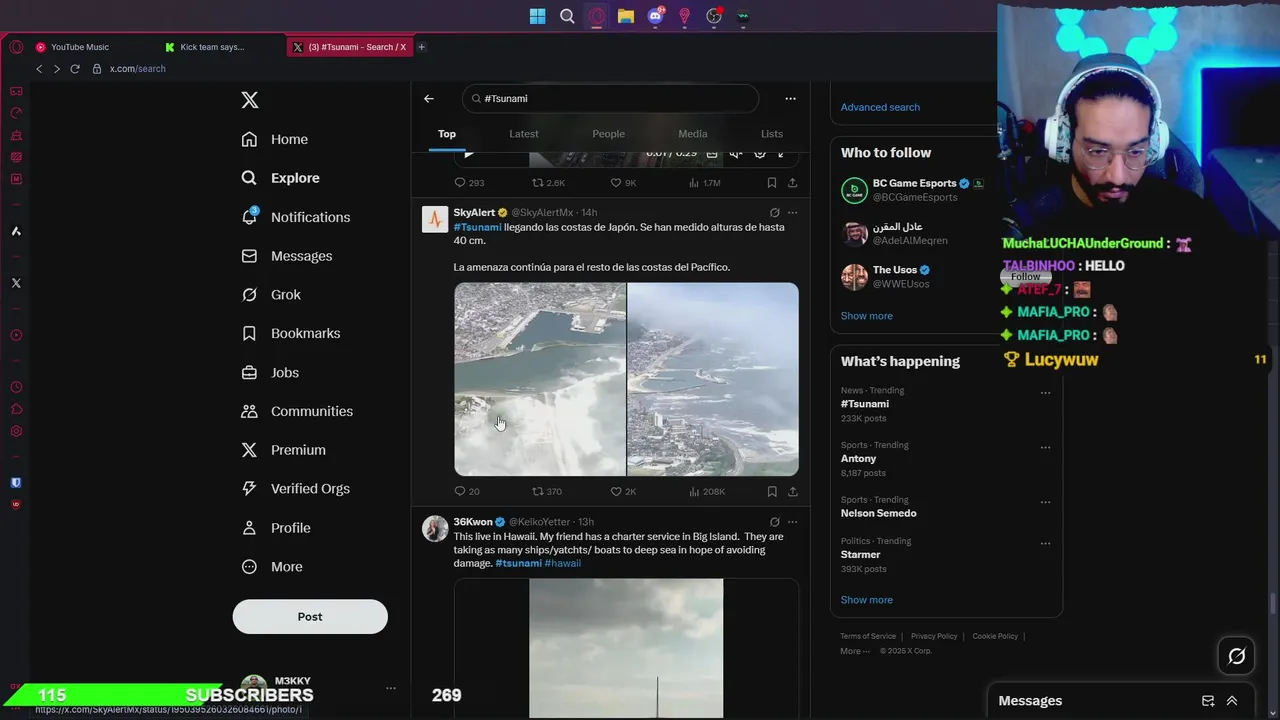Image resolution: width=1280 pixels, height=720 pixels.
Task: Open #Tsunami trending topic
Action: pyautogui.click(x=864, y=404)
